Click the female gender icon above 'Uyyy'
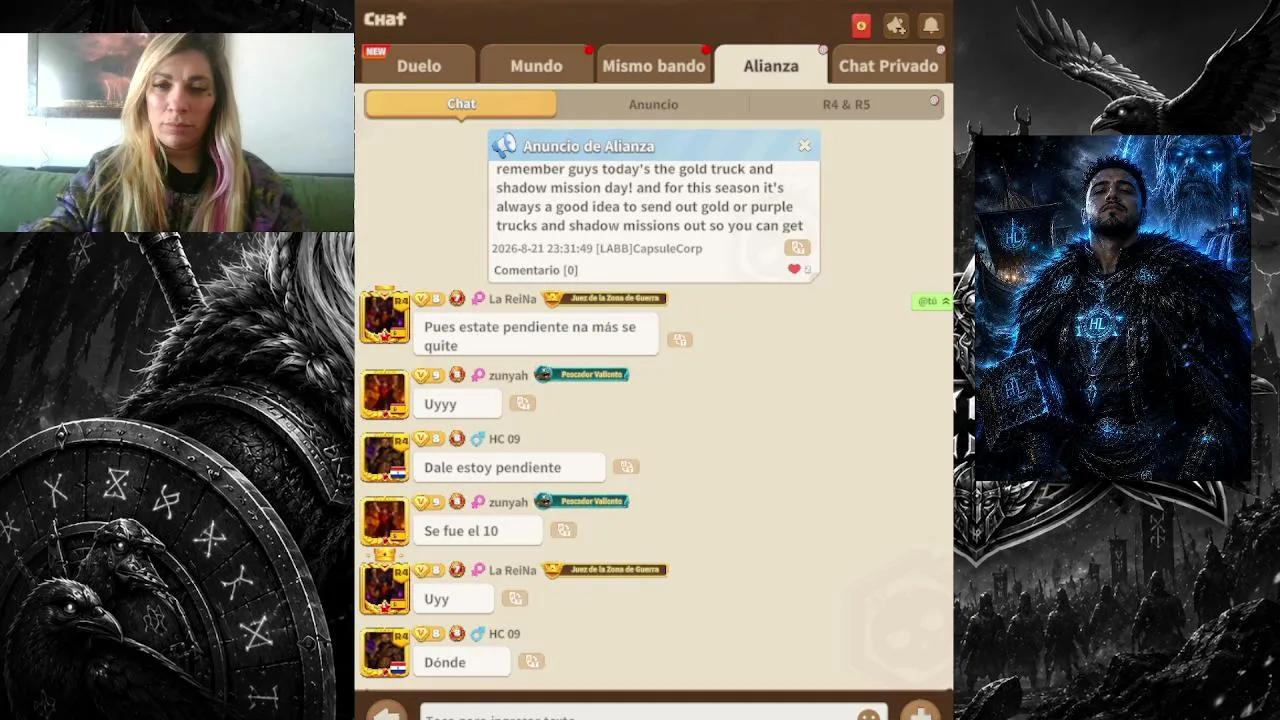Viewport: 1280px width, 720px height. point(478,375)
